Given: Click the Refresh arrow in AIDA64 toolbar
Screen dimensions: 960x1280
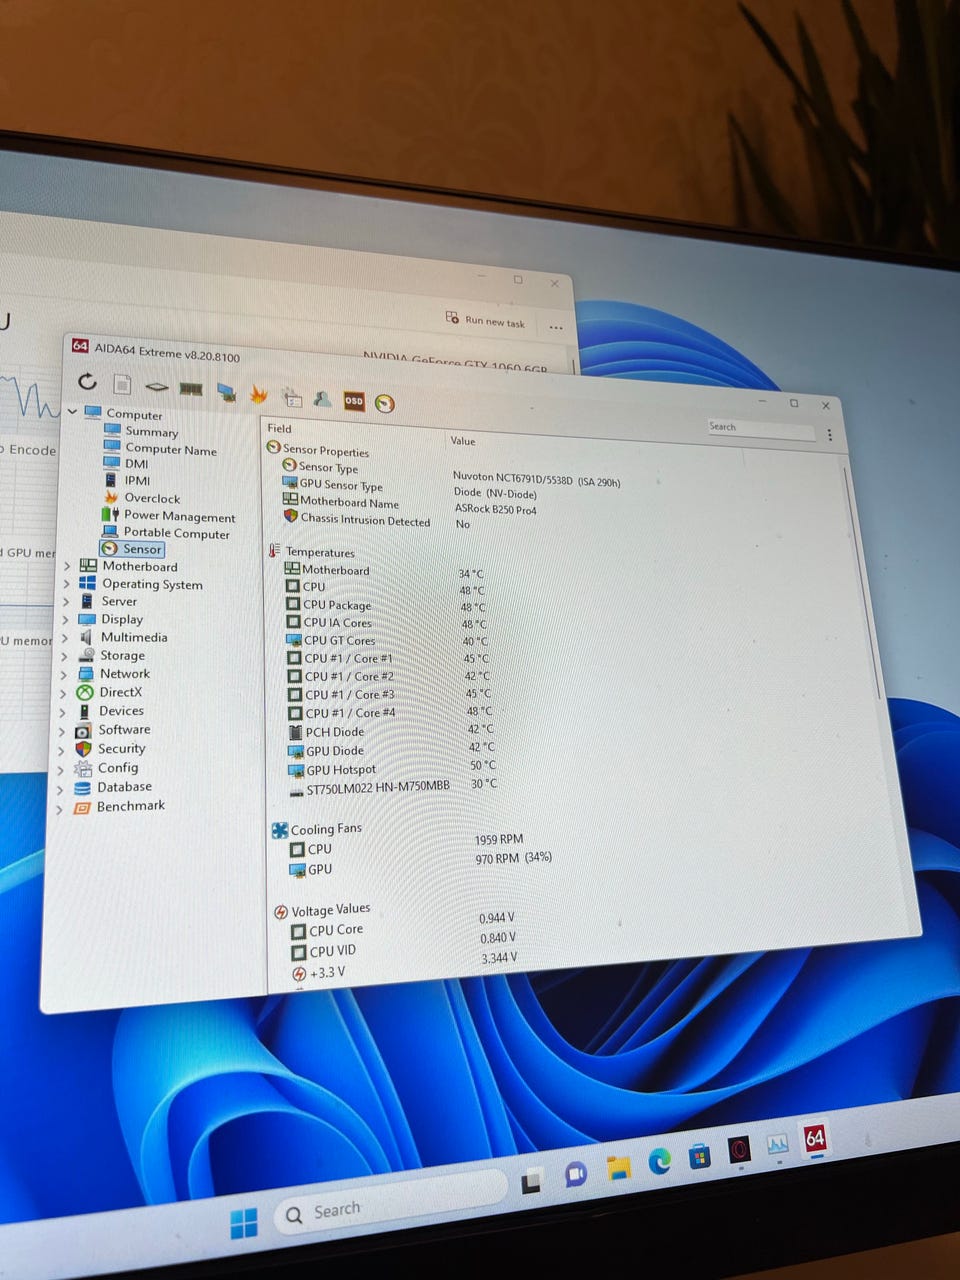Looking at the screenshot, I should click(x=87, y=381).
